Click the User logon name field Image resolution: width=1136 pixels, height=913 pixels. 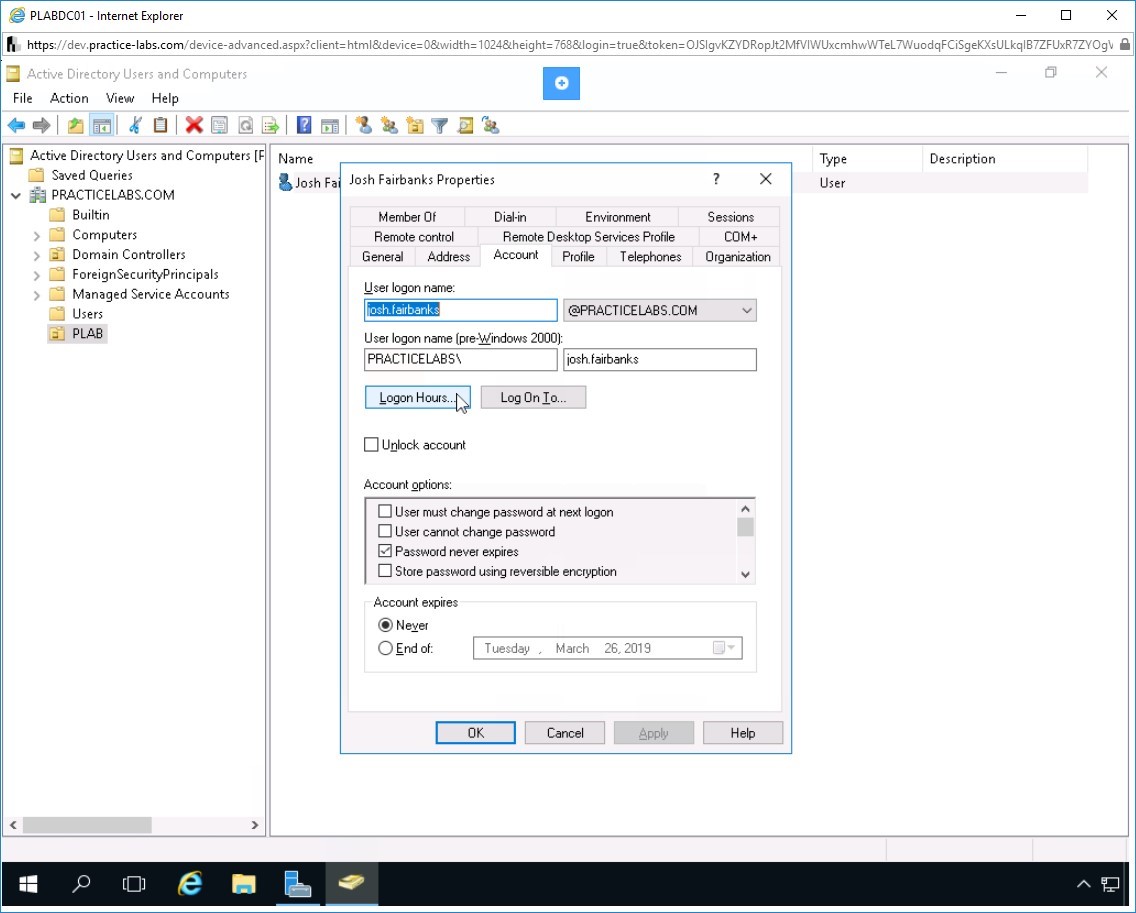pyautogui.click(x=461, y=310)
